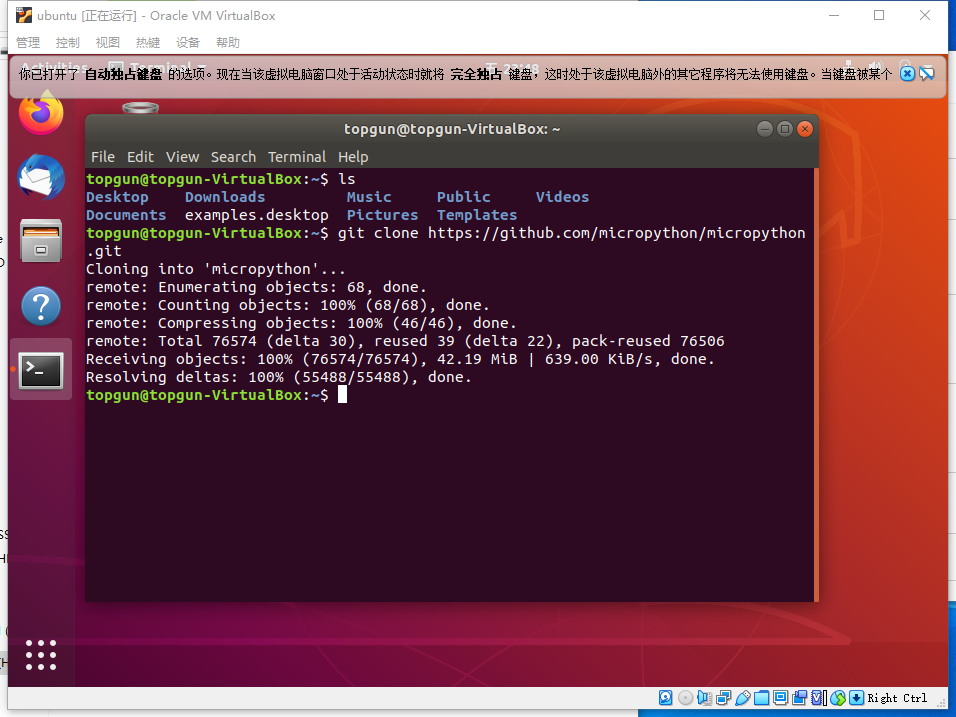956x717 pixels.
Task: Click the optical drive status icon
Action: click(x=685, y=697)
